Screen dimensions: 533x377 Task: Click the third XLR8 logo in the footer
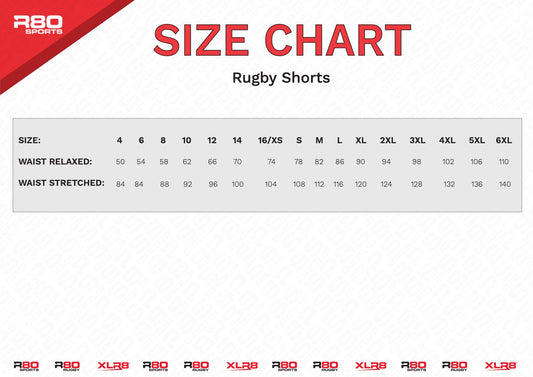[371, 366]
